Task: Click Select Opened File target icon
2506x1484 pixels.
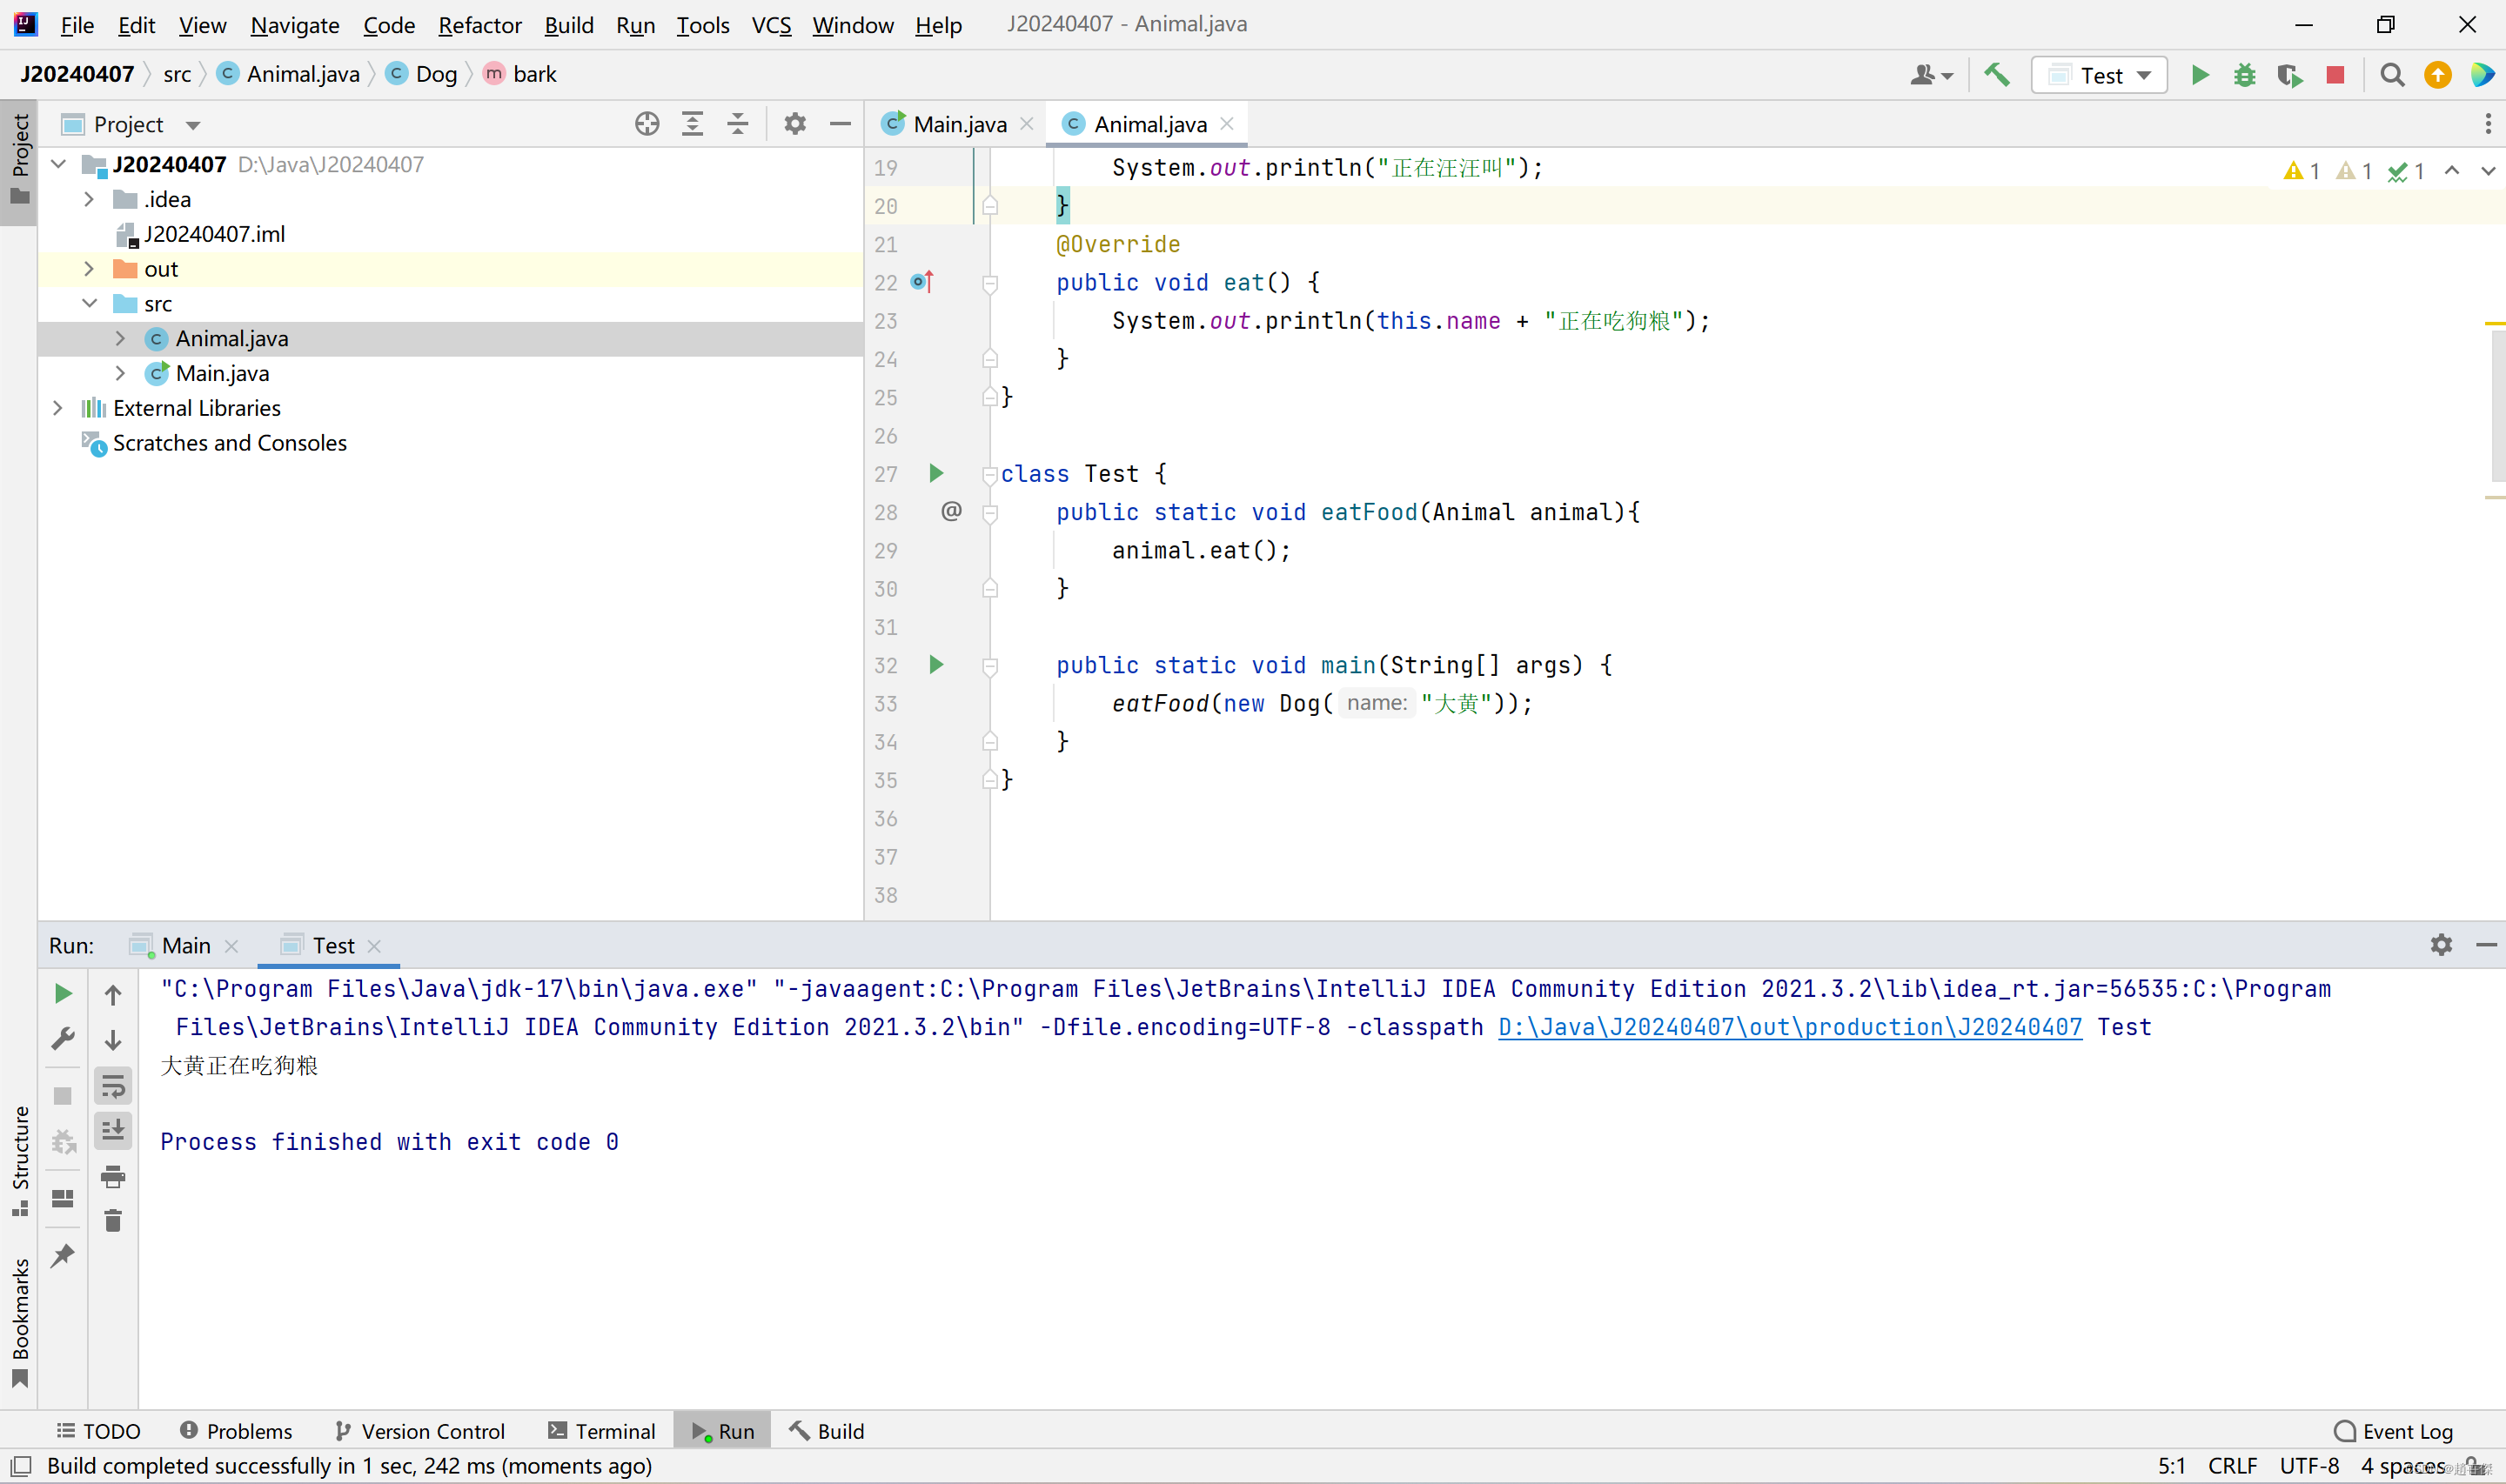Action: pyautogui.click(x=647, y=124)
